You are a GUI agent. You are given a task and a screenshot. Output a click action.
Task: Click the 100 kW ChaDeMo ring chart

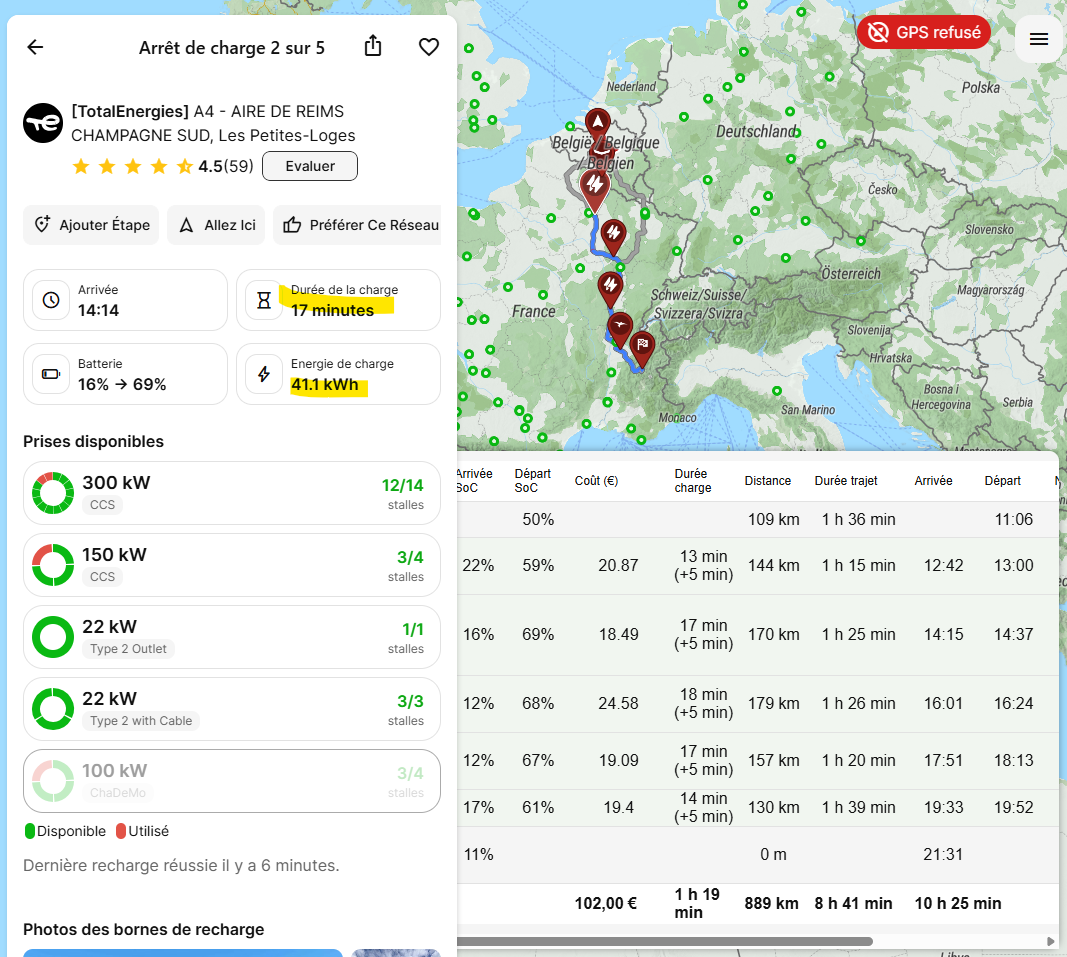pos(53,781)
